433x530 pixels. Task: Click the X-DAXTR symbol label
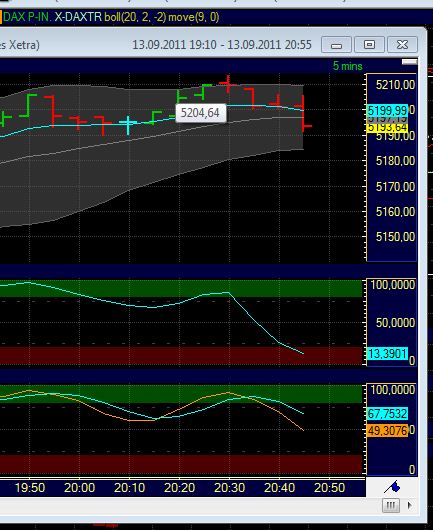[x=78, y=17]
